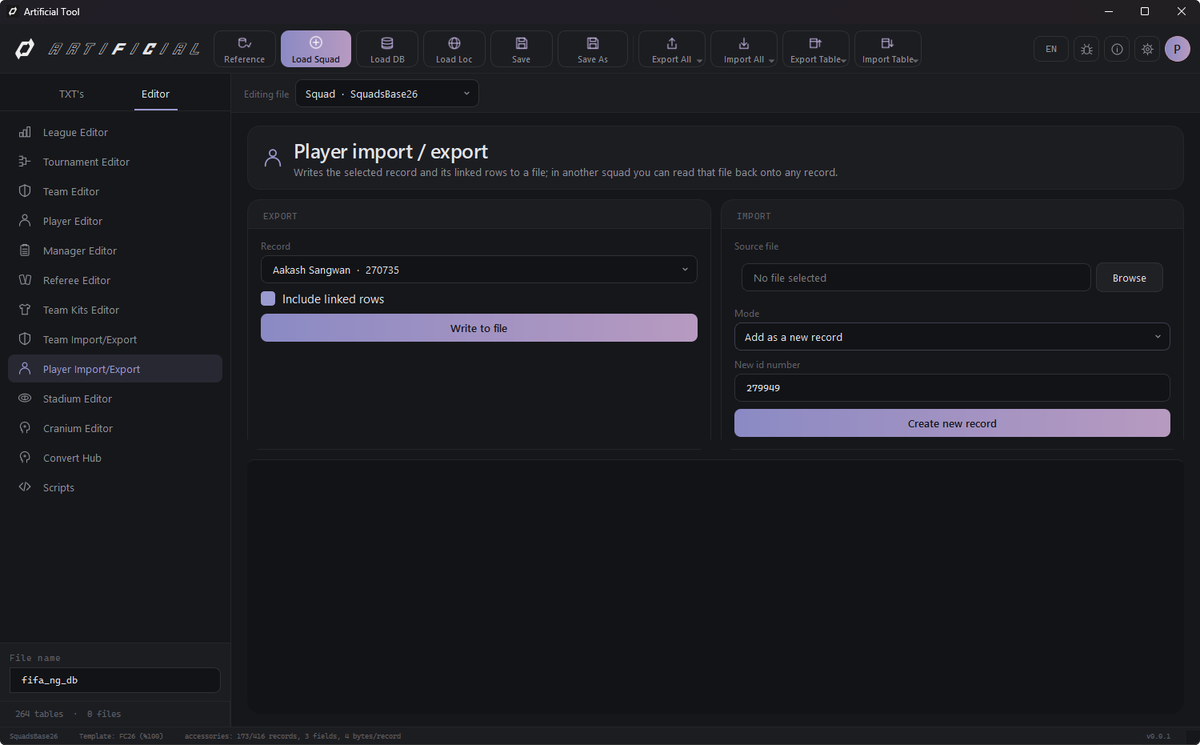Open Manager Editor in sidebar
The height and width of the screenshot is (745, 1200).
pos(115,251)
